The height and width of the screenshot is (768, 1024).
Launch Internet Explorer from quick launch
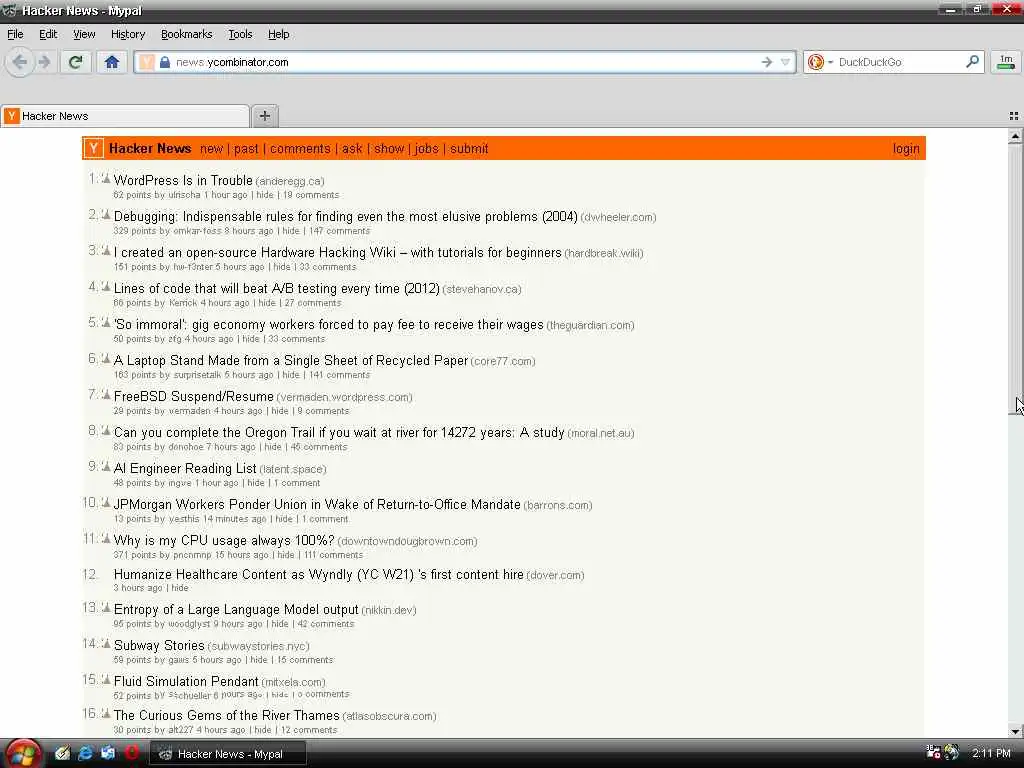click(85, 753)
